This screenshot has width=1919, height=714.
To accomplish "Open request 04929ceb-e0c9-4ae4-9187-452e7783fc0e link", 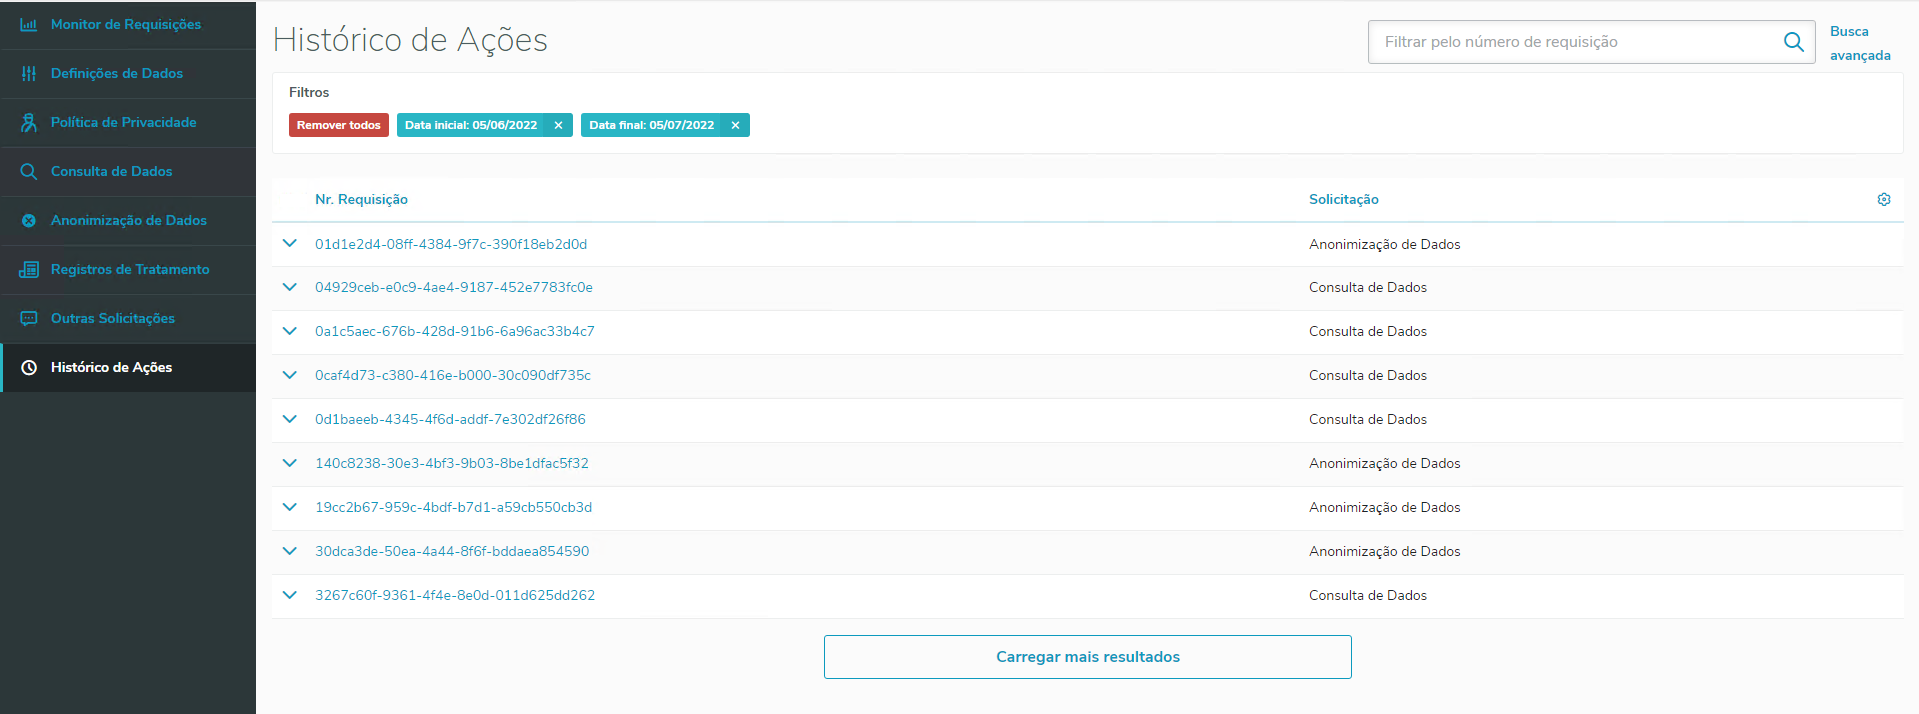I will 454,287.
